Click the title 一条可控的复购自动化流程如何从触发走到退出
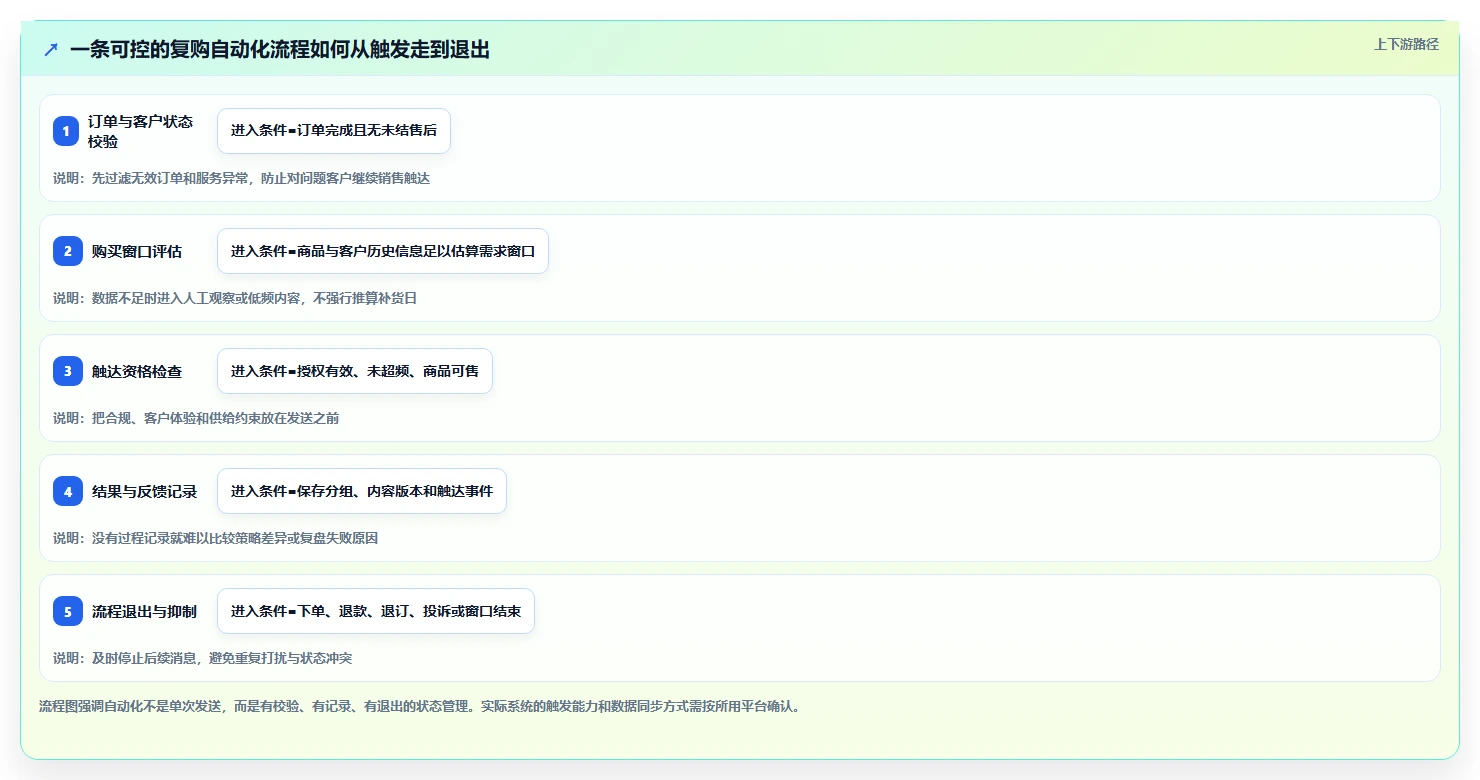Image resolution: width=1480 pixels, height=780 pixels. (280, 50)
